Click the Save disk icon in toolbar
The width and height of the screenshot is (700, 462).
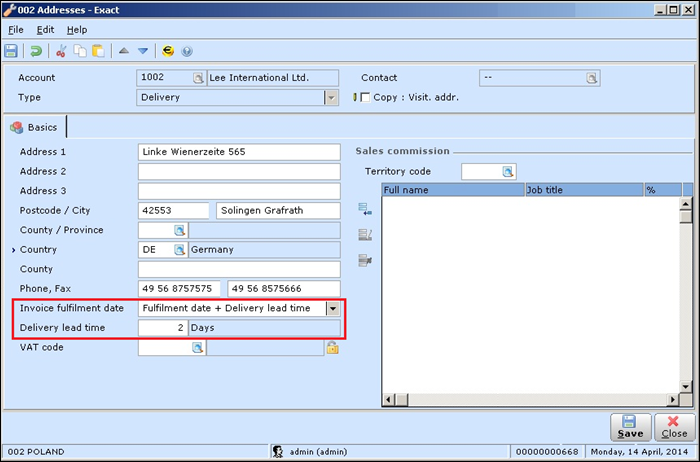pyautogui.click(x=11, y=51)
